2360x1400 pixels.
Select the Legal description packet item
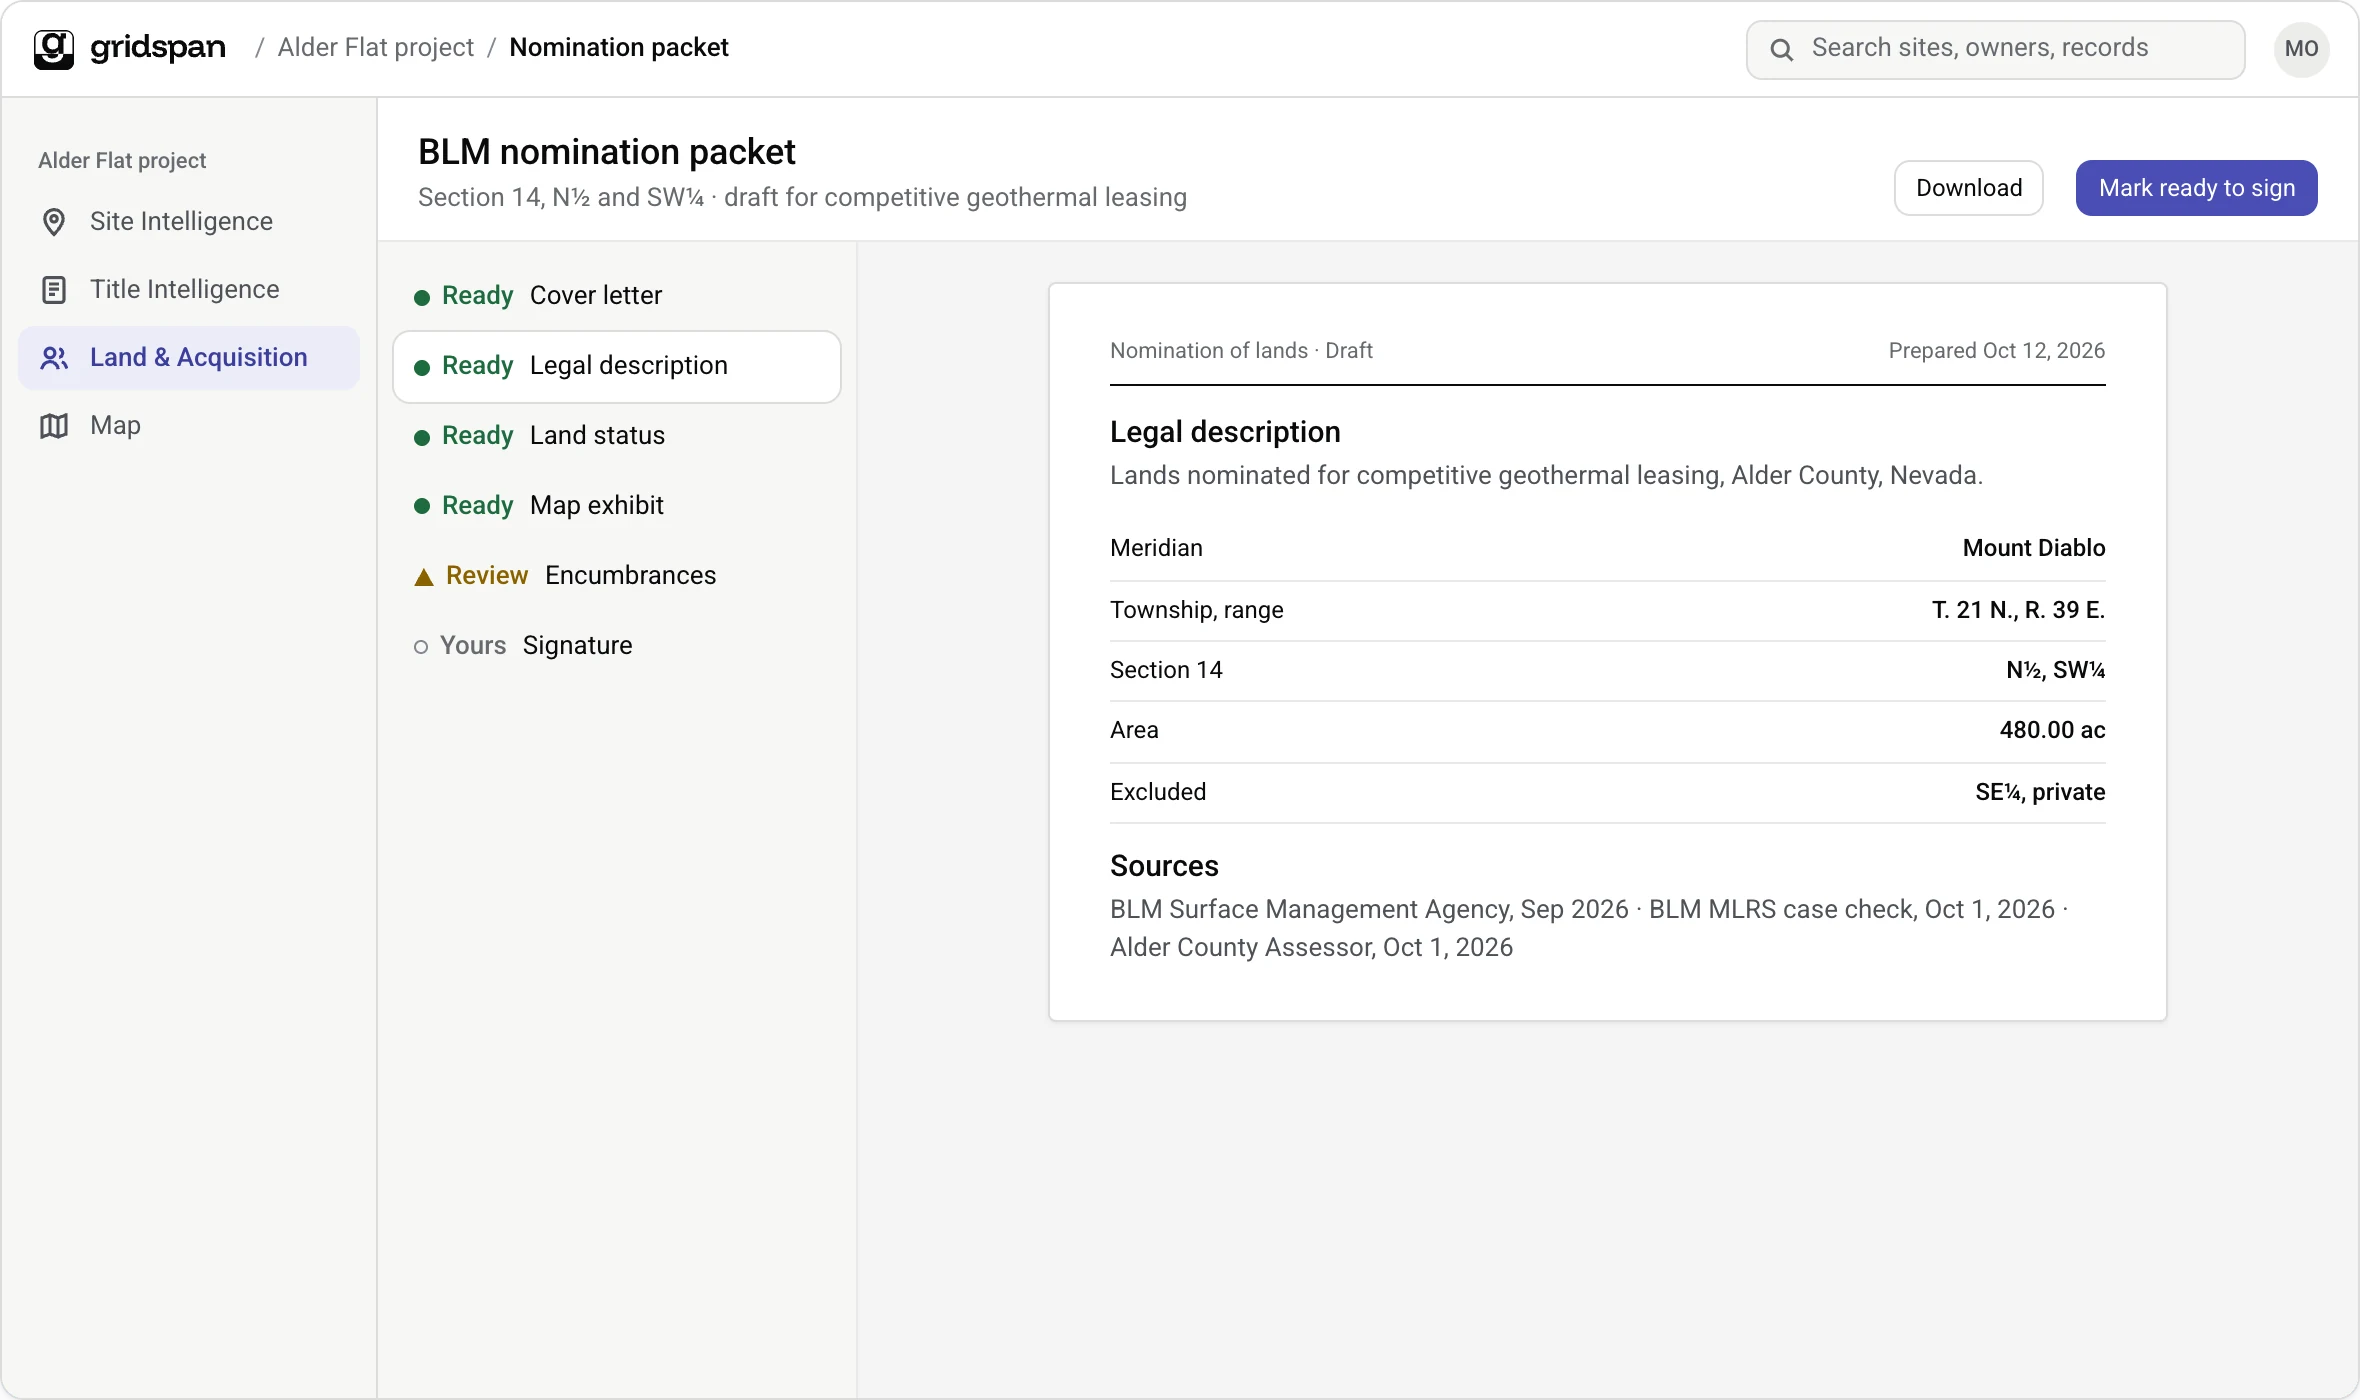[617, 367]
